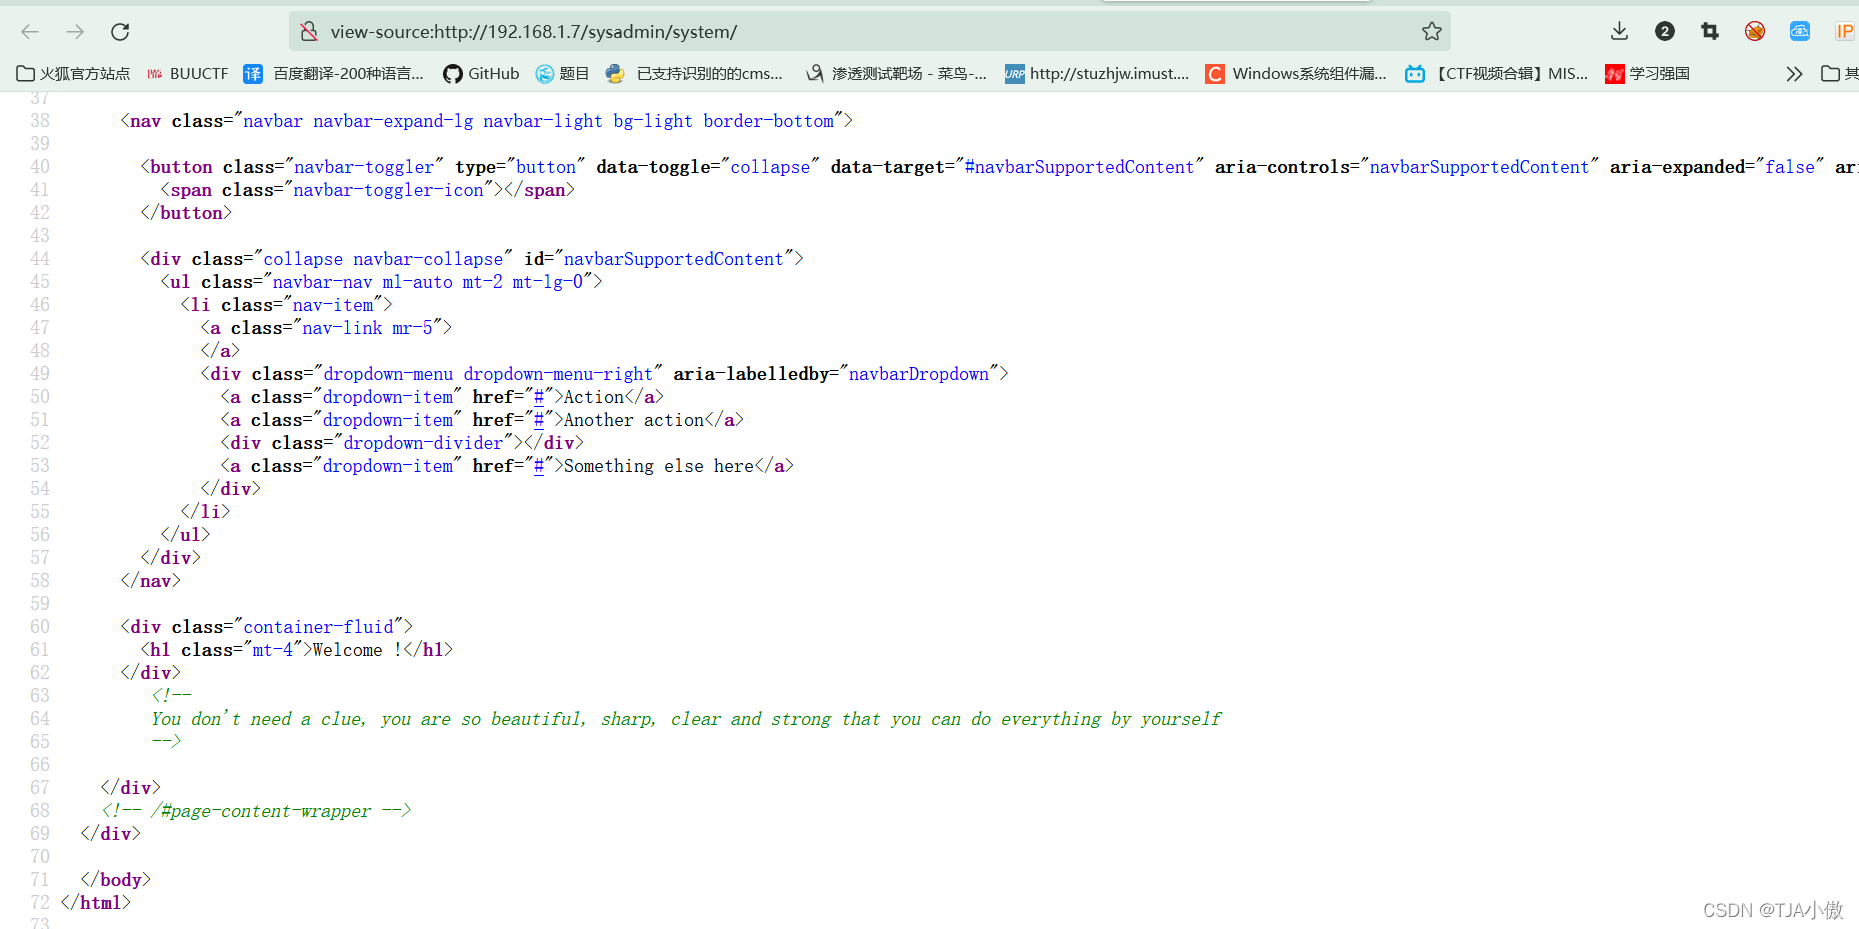Open the downloads panel
Screen dimensions: 1859x929
click(1619, 31)
